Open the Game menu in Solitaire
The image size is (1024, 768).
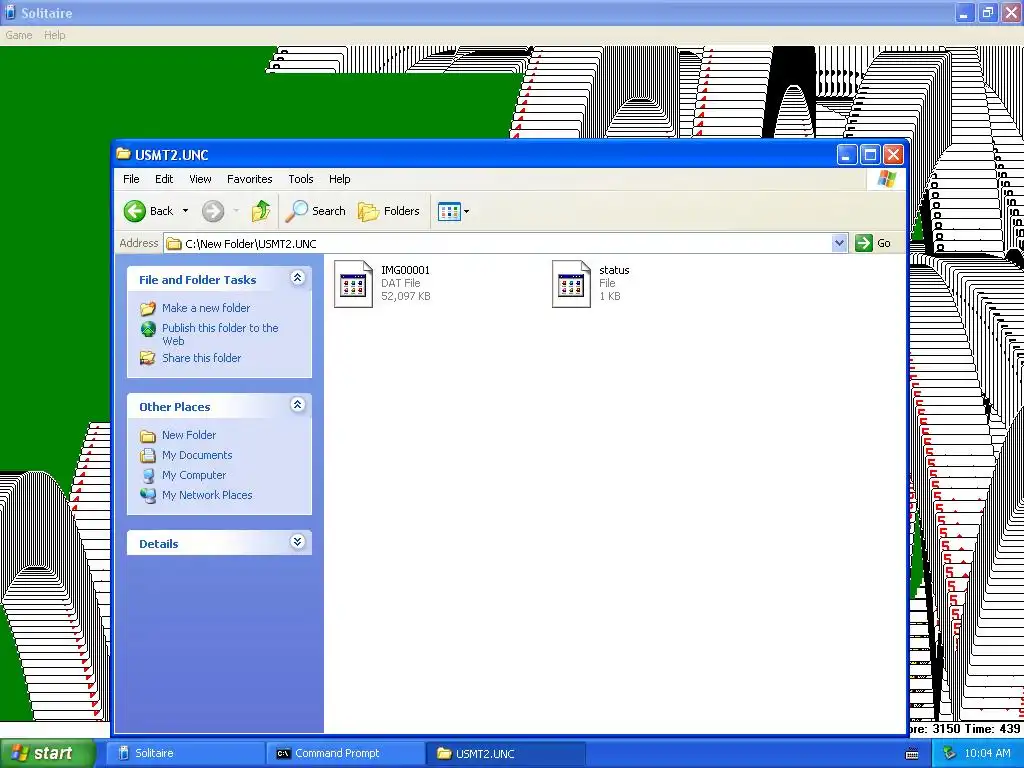click(19, 35)
